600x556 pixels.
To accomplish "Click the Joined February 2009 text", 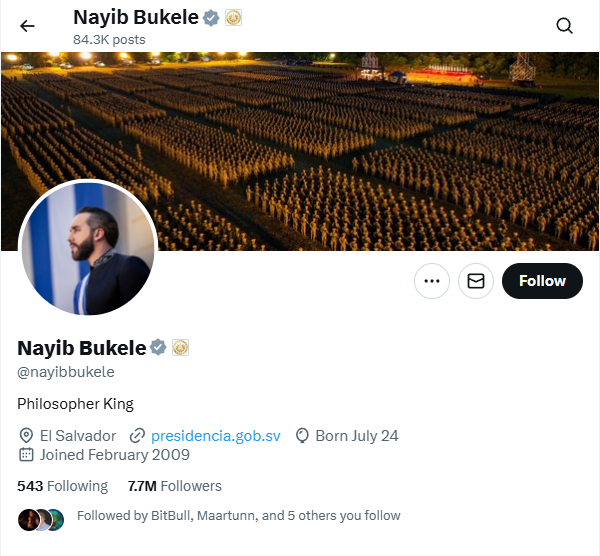I will coord(114,455).
